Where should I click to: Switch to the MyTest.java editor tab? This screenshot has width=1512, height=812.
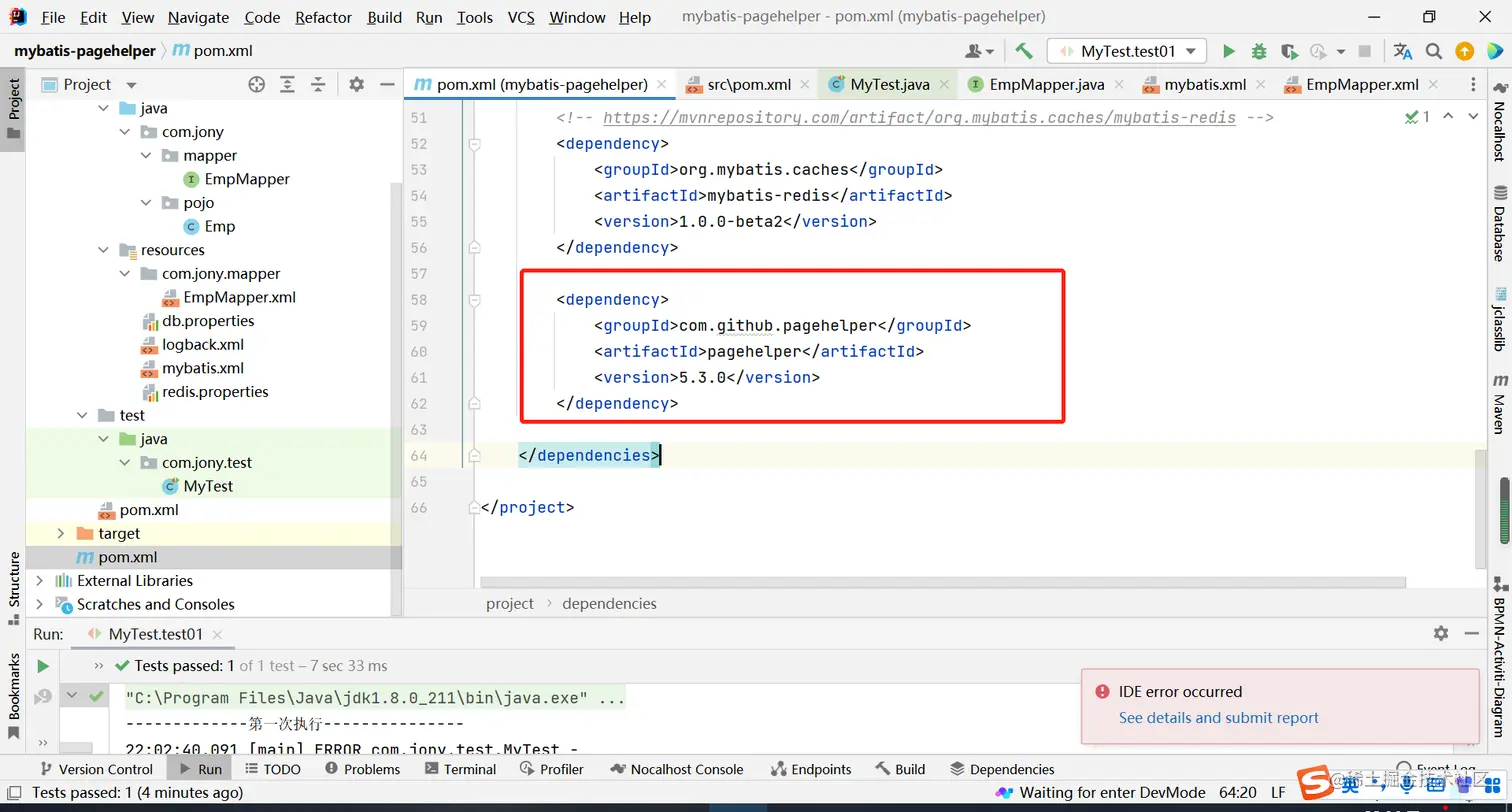pos(888,85)
